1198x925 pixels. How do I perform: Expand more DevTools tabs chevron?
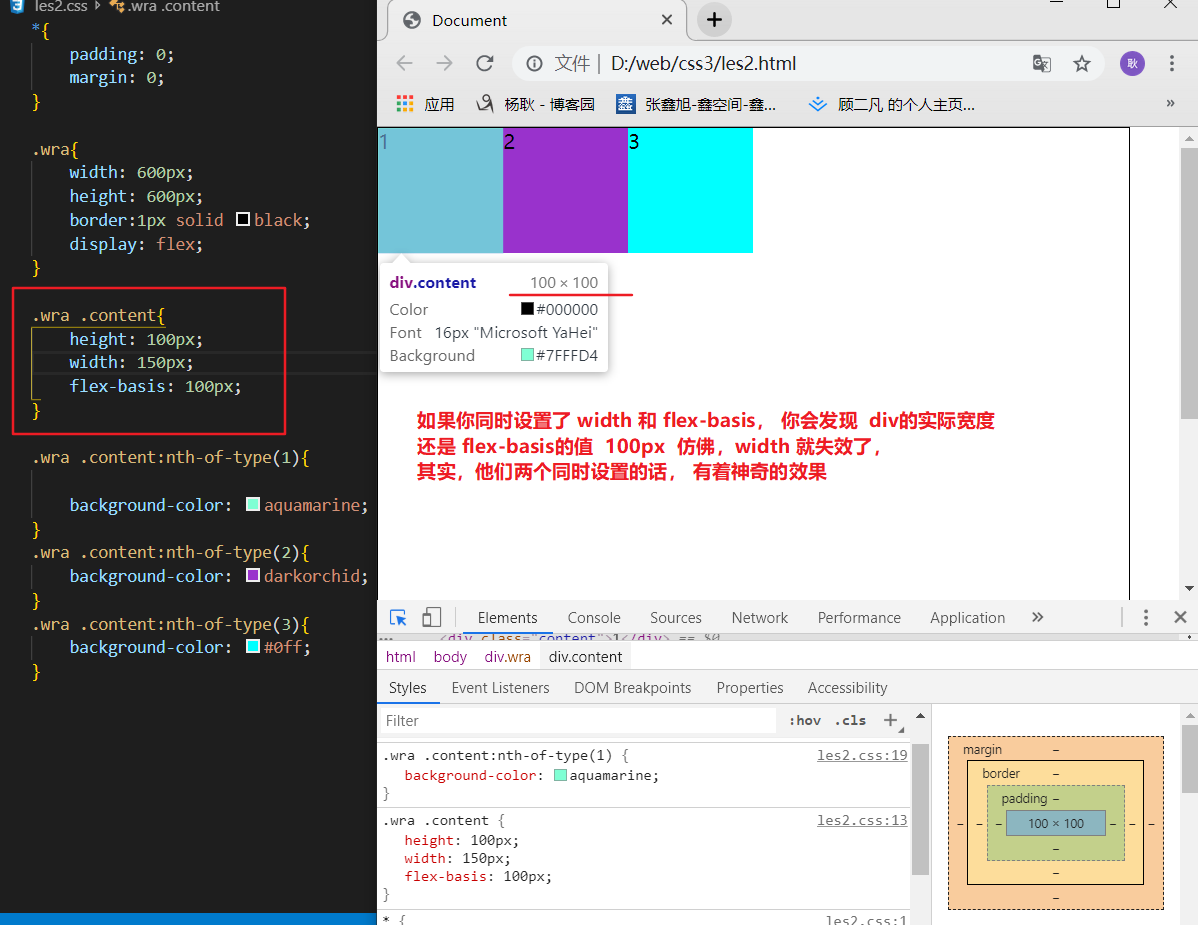coord(1037,617)
